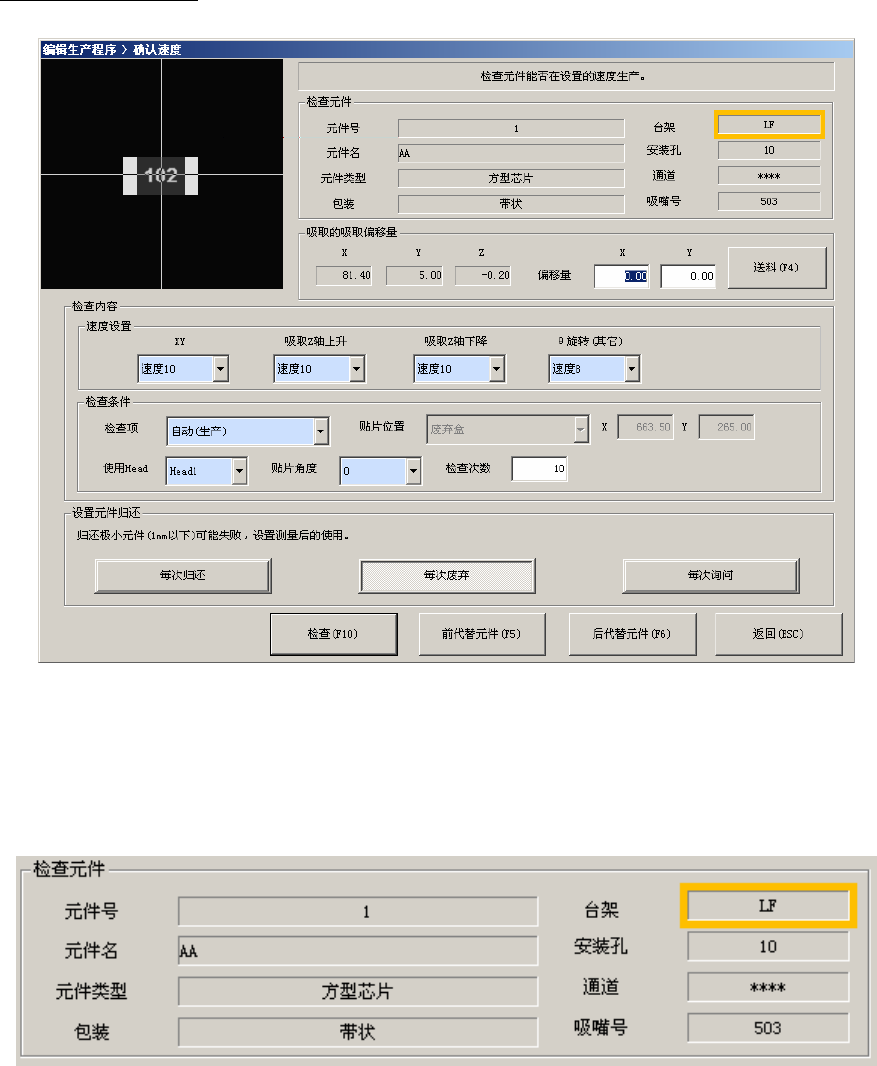This screenshot has height=1066, width=877.
Task: Click the 贴片位置 Y value 265.00
Action: click(726, 427)
